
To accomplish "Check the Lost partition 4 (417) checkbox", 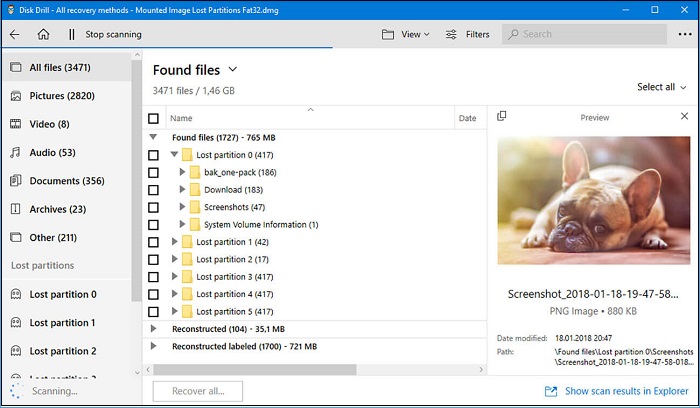I will pyautogui.click(x=153, y=294).
